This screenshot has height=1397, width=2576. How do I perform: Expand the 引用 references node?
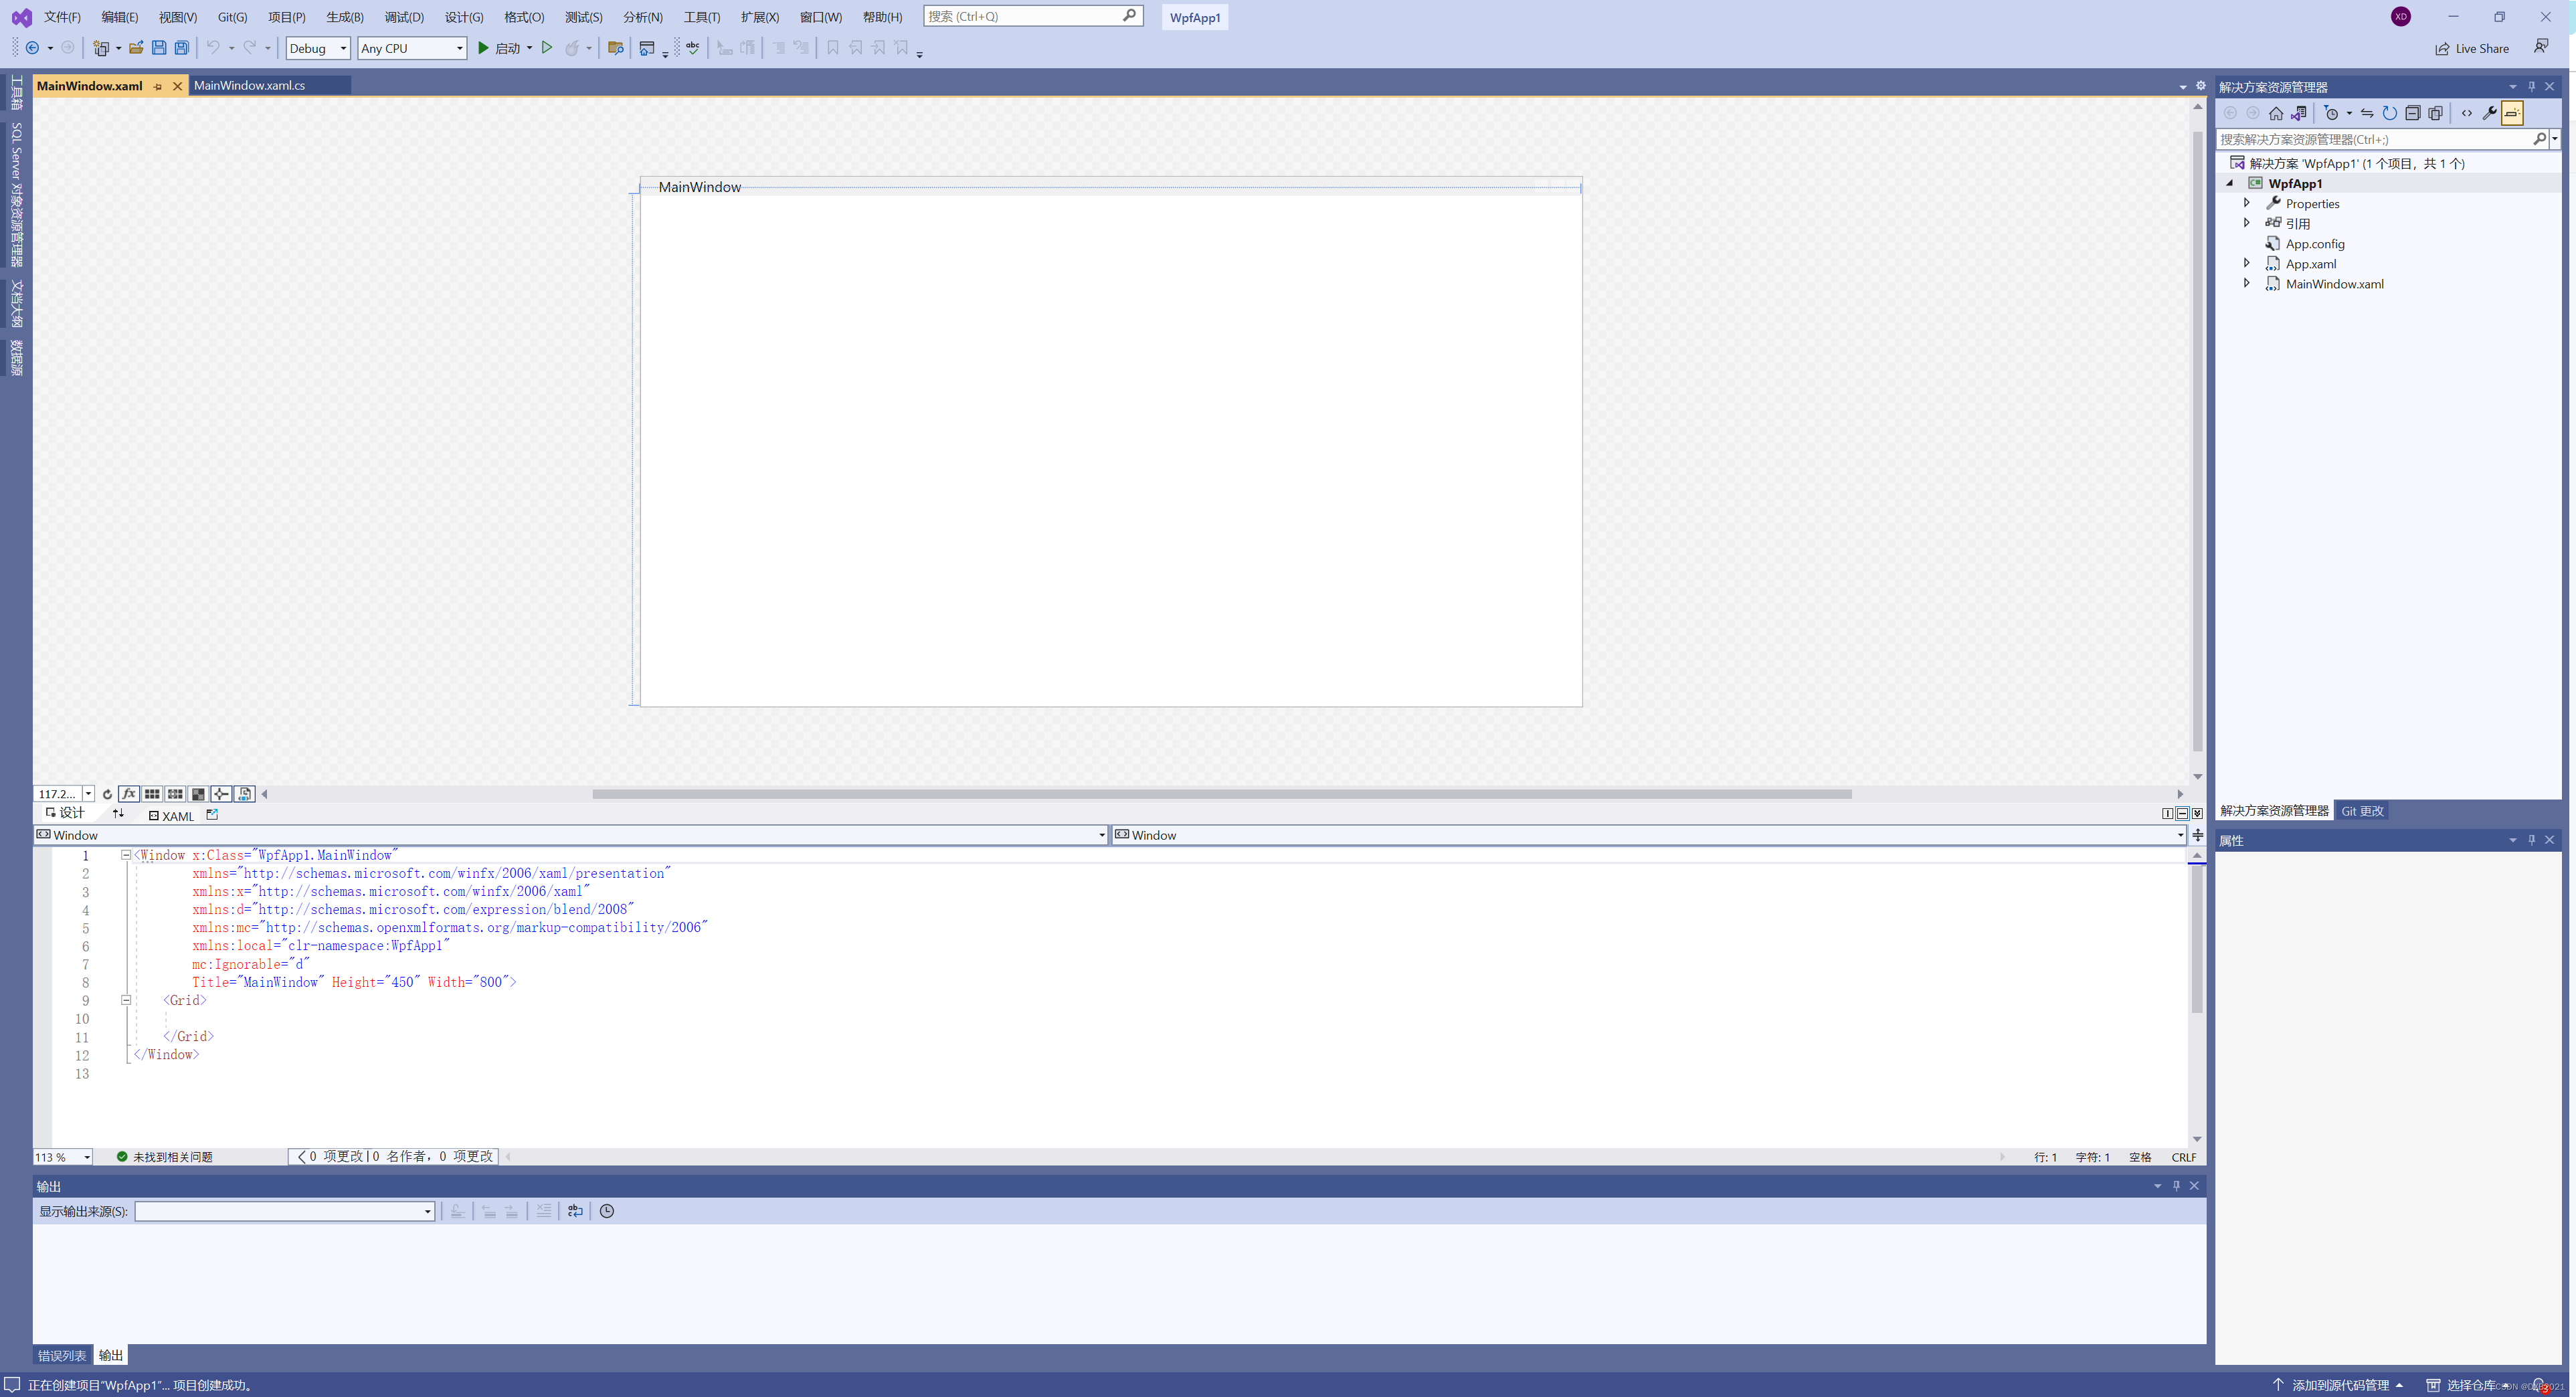tap(2247, 223)
